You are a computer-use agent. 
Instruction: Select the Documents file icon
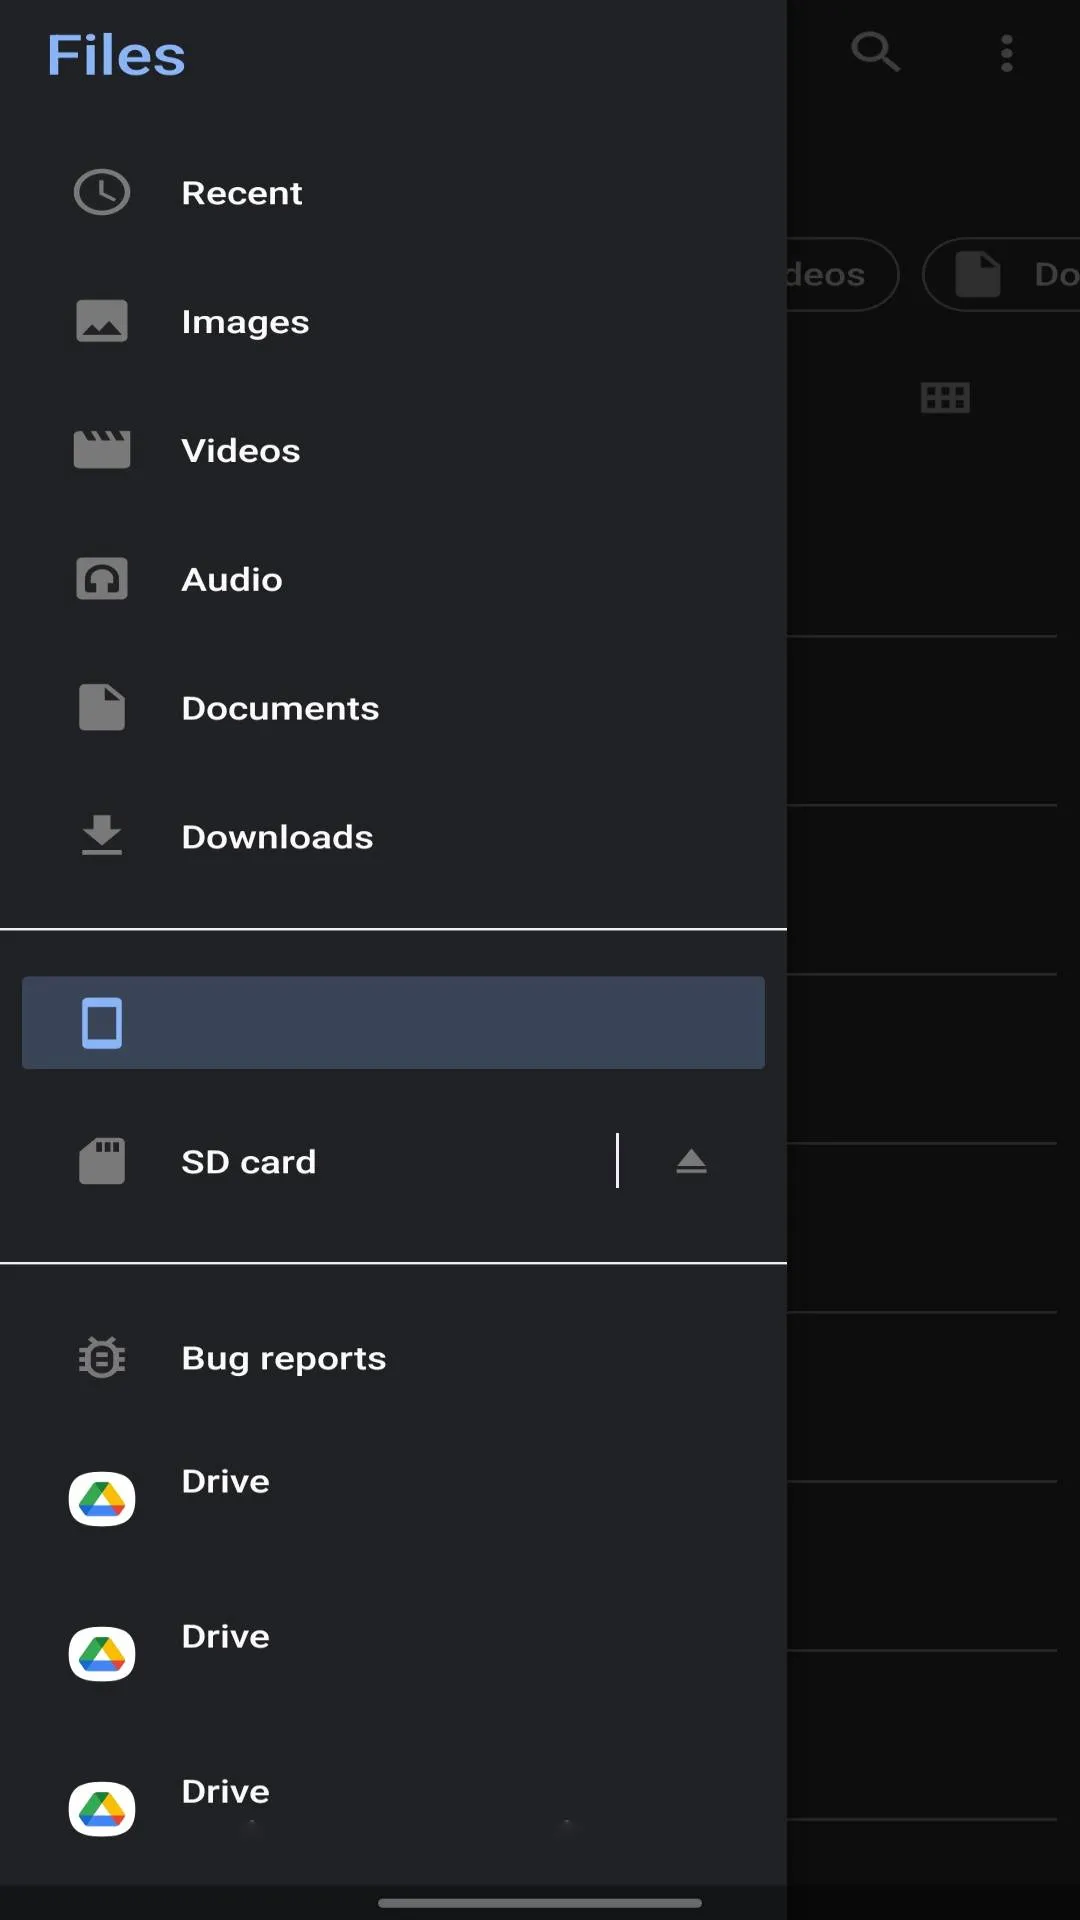click(102, 708)
